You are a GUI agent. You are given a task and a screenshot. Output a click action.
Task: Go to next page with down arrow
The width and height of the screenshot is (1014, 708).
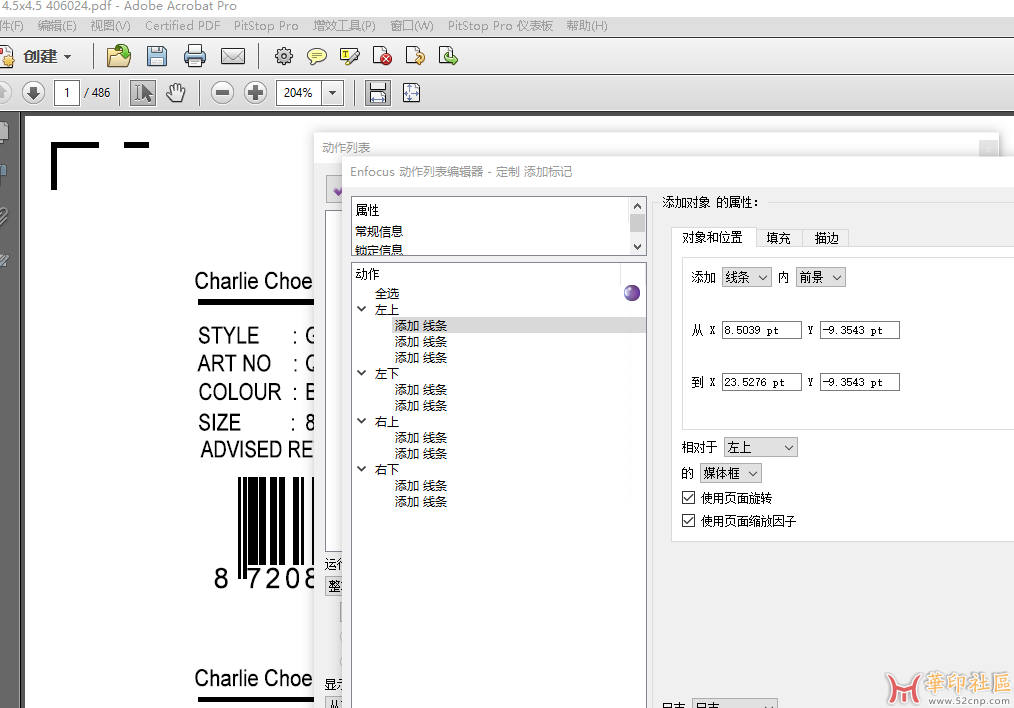pos(33,92)
